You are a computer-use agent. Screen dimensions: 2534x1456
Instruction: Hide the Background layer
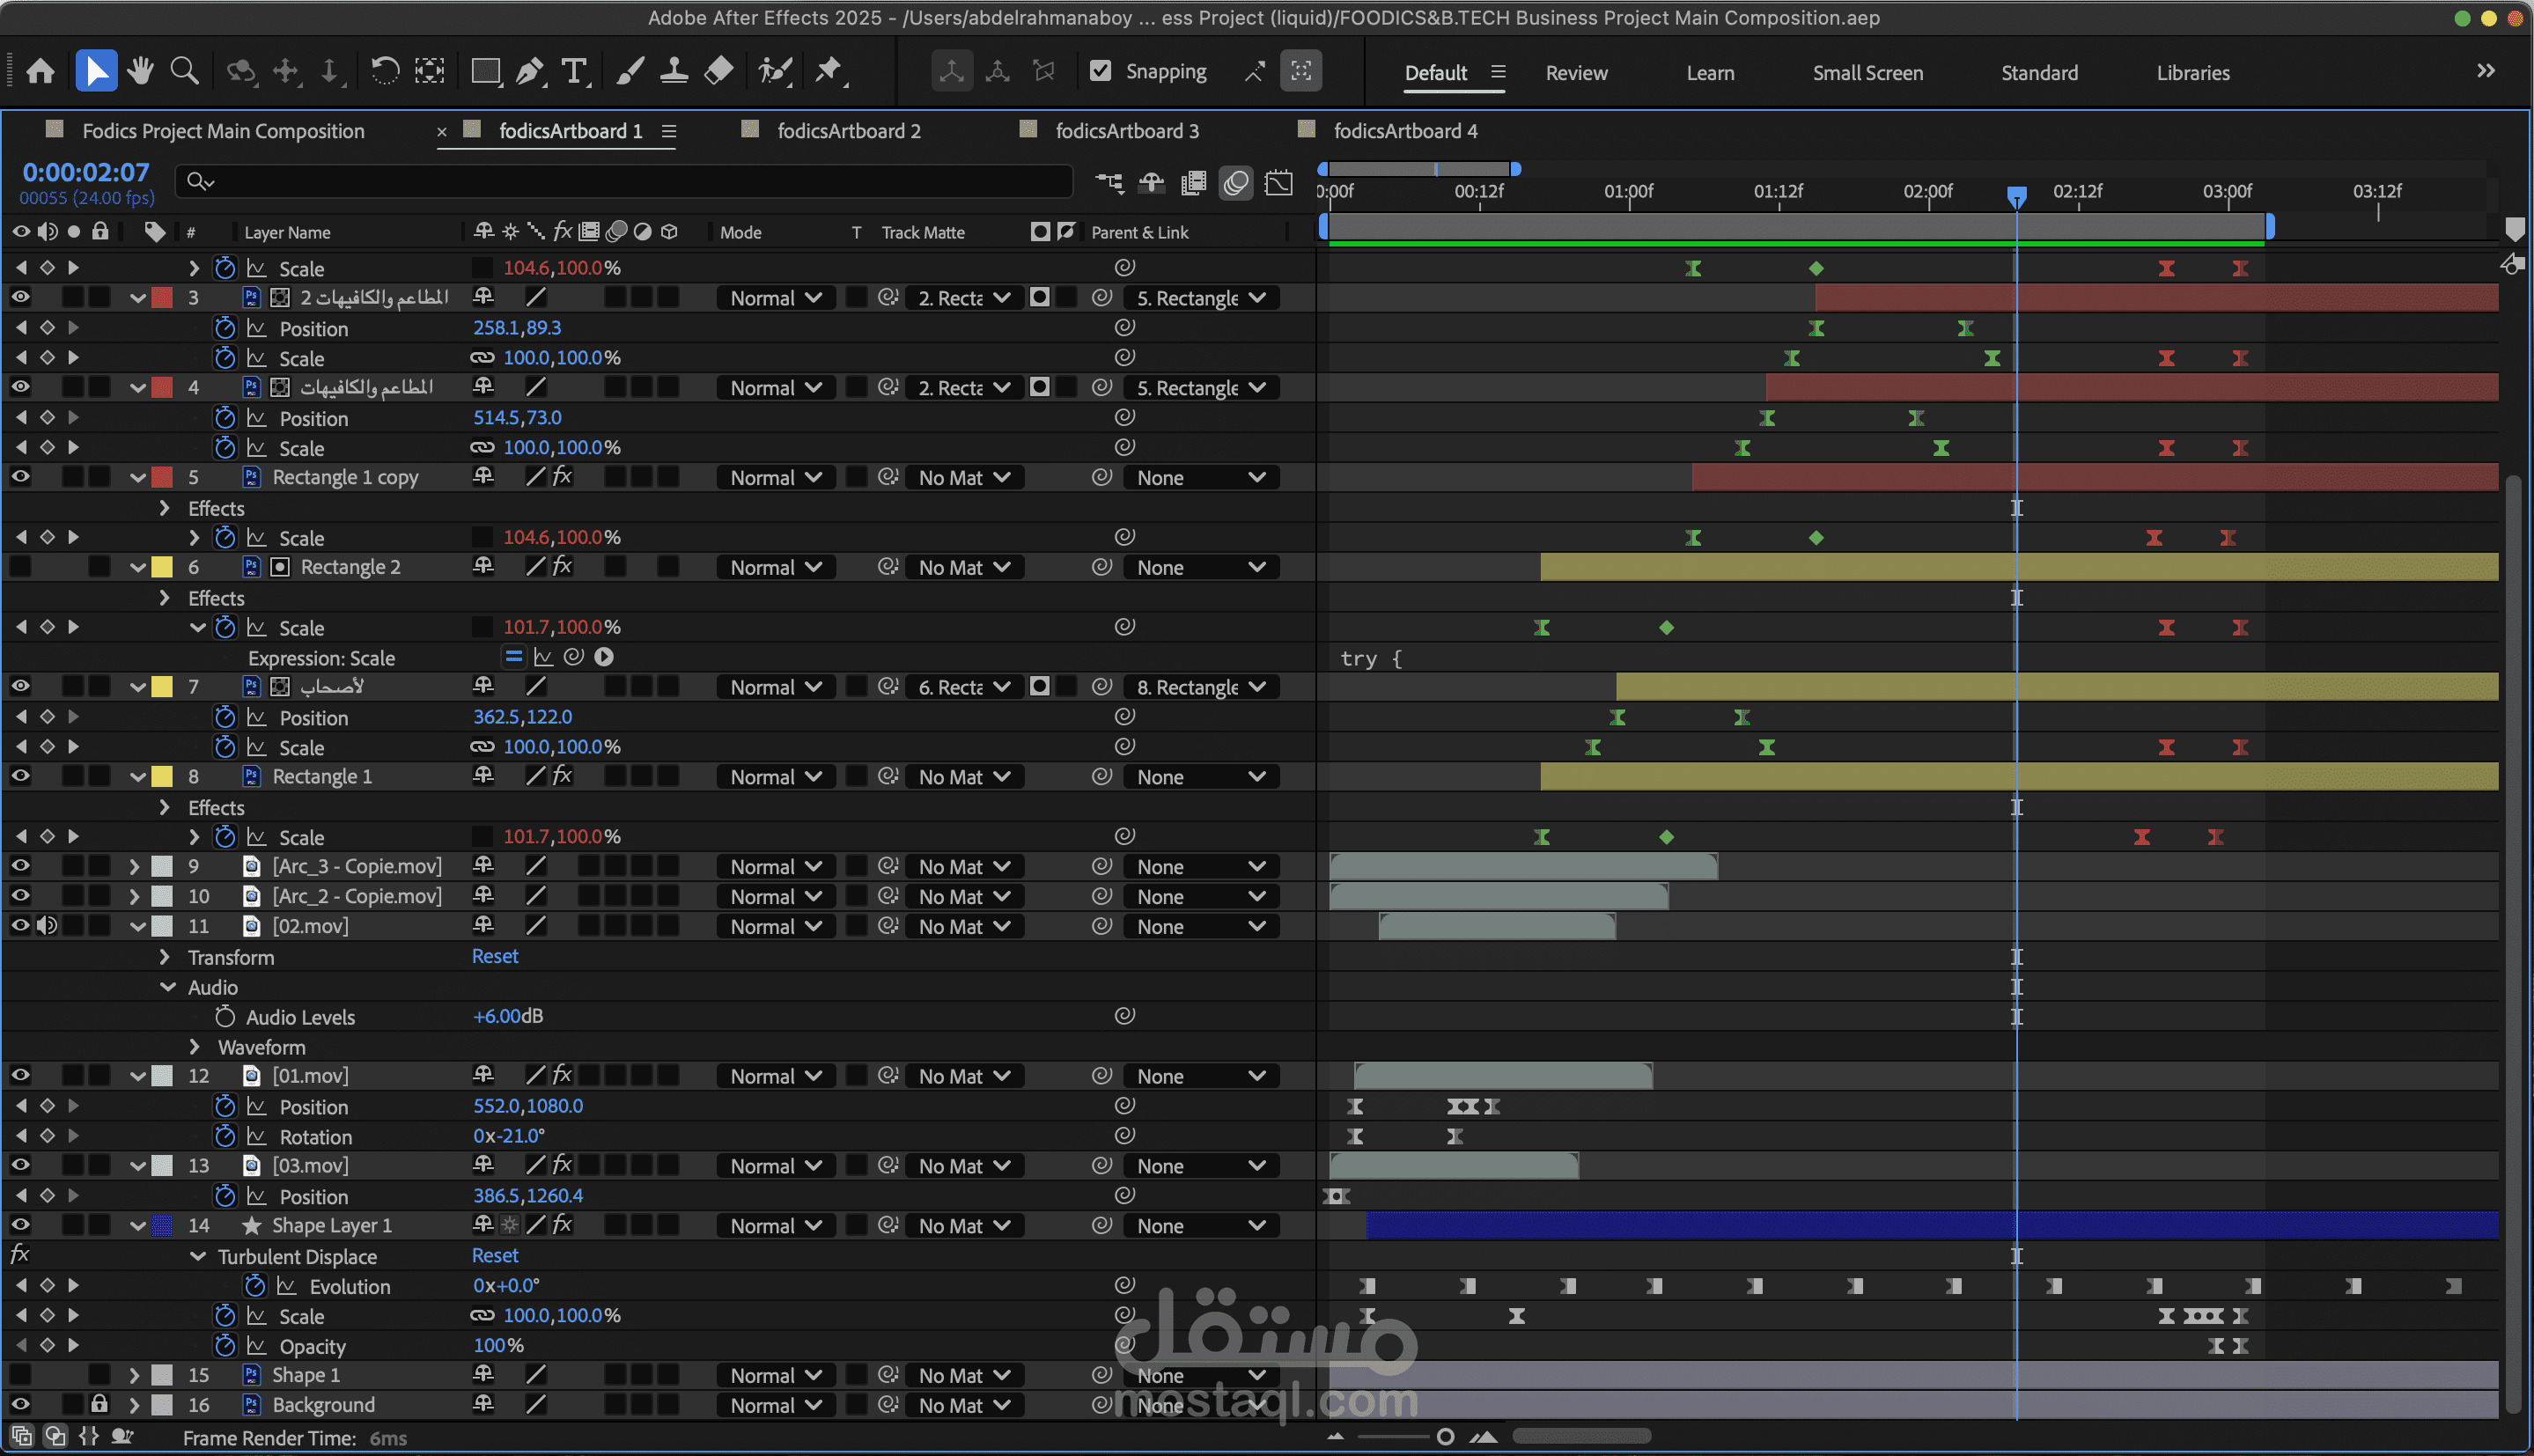[x=20, y=1404]
